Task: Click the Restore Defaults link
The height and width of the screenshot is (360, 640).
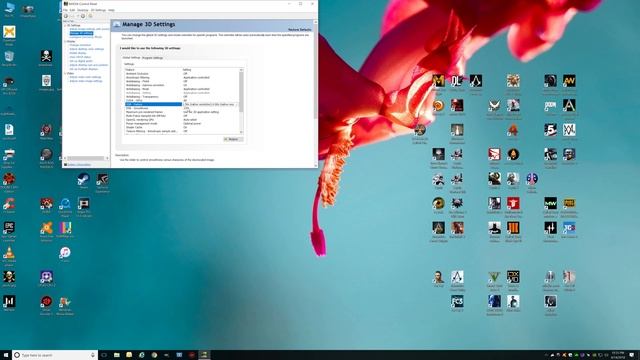Action: point(300,30)
